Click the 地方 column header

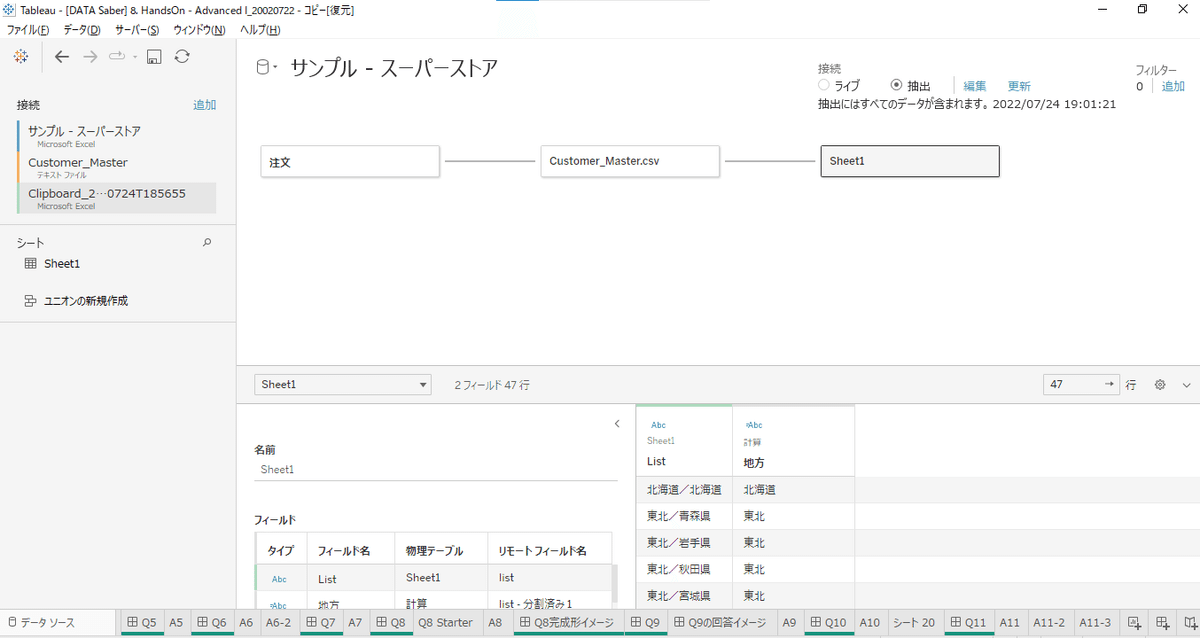793,440
